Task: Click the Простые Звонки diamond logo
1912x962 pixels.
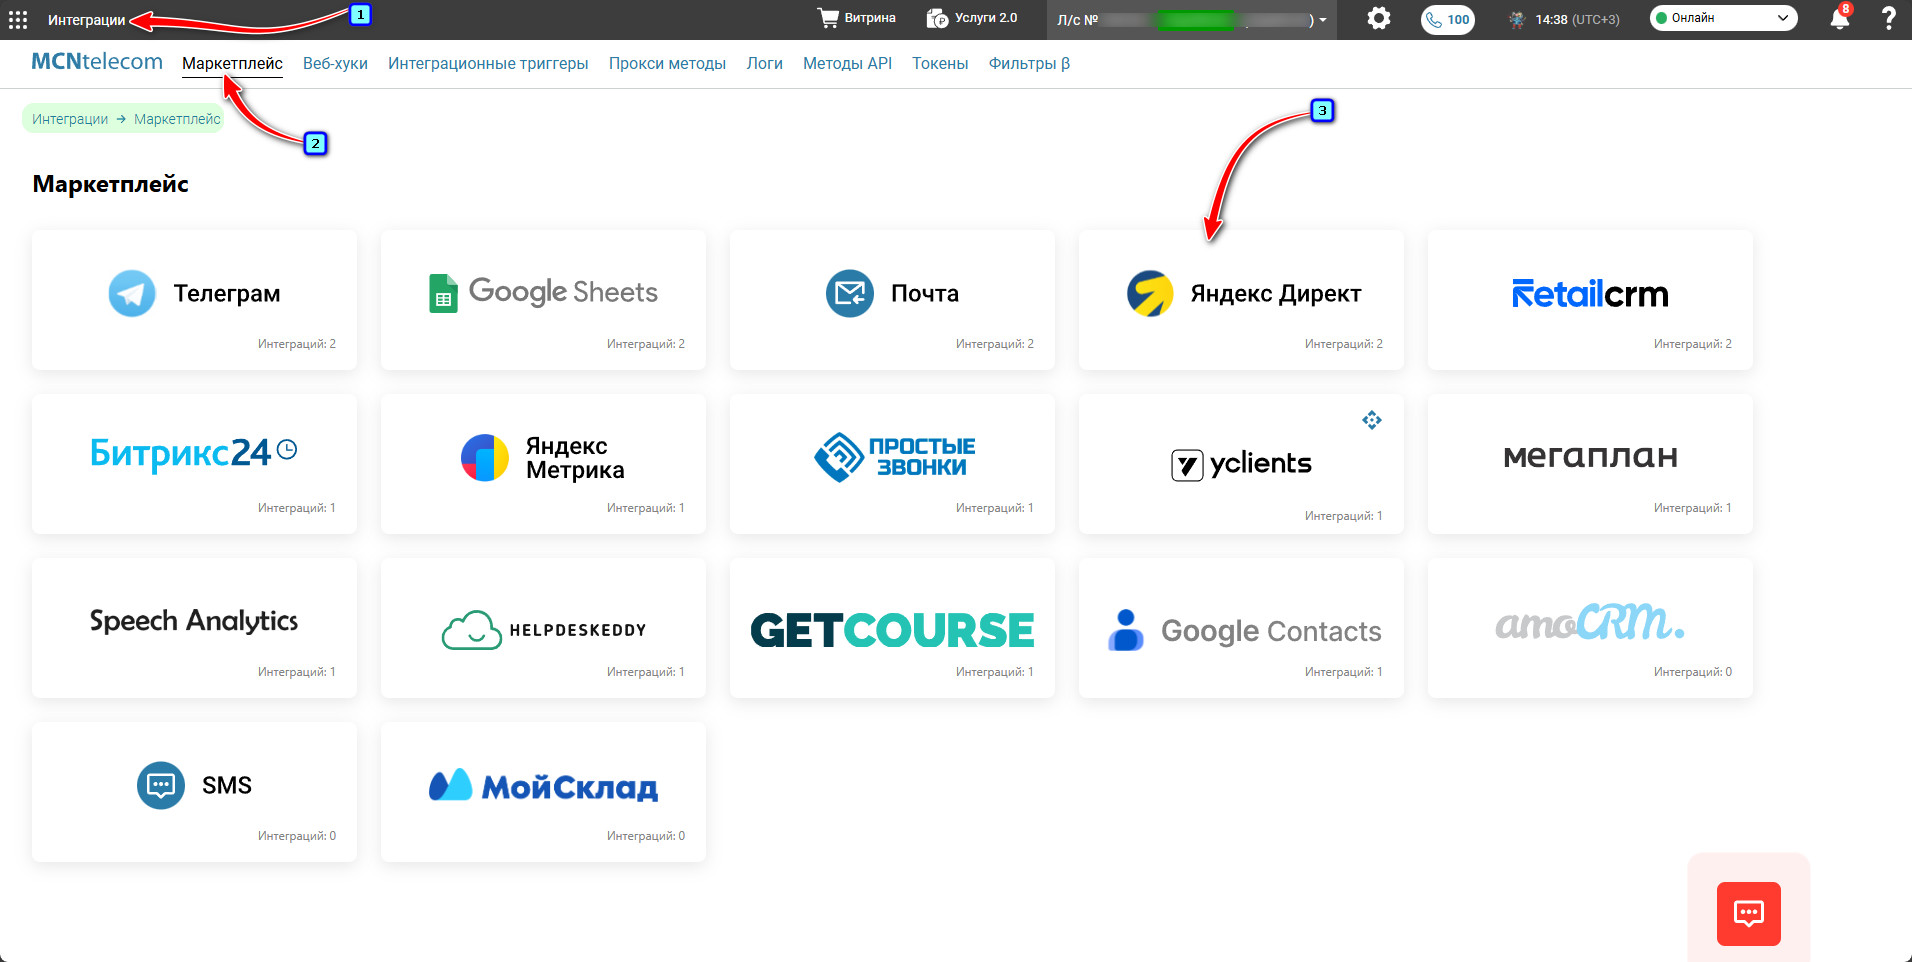Action: (x=839, y=457)
